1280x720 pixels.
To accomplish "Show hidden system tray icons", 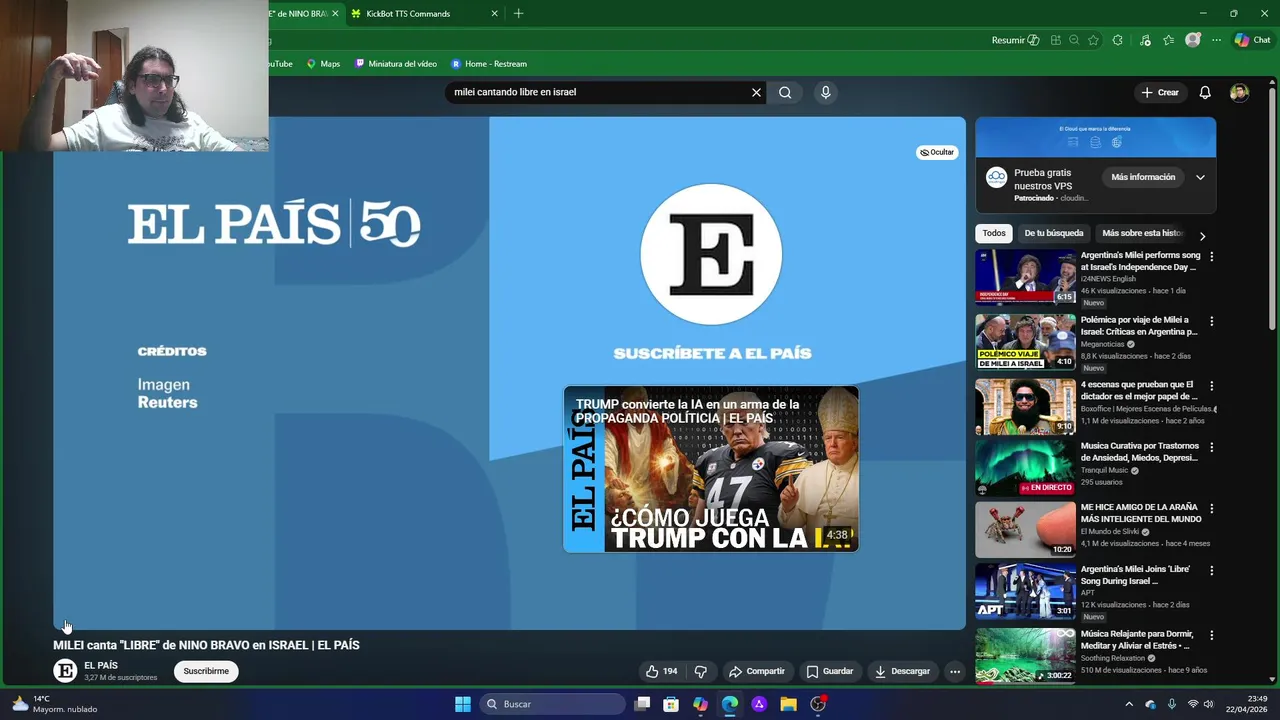I will click(x=1129, y=704).
